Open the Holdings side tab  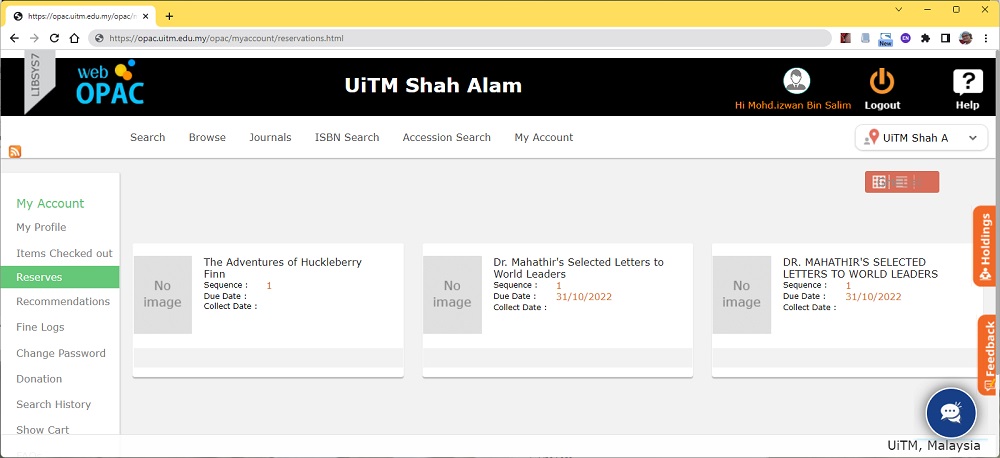(986, 246)
